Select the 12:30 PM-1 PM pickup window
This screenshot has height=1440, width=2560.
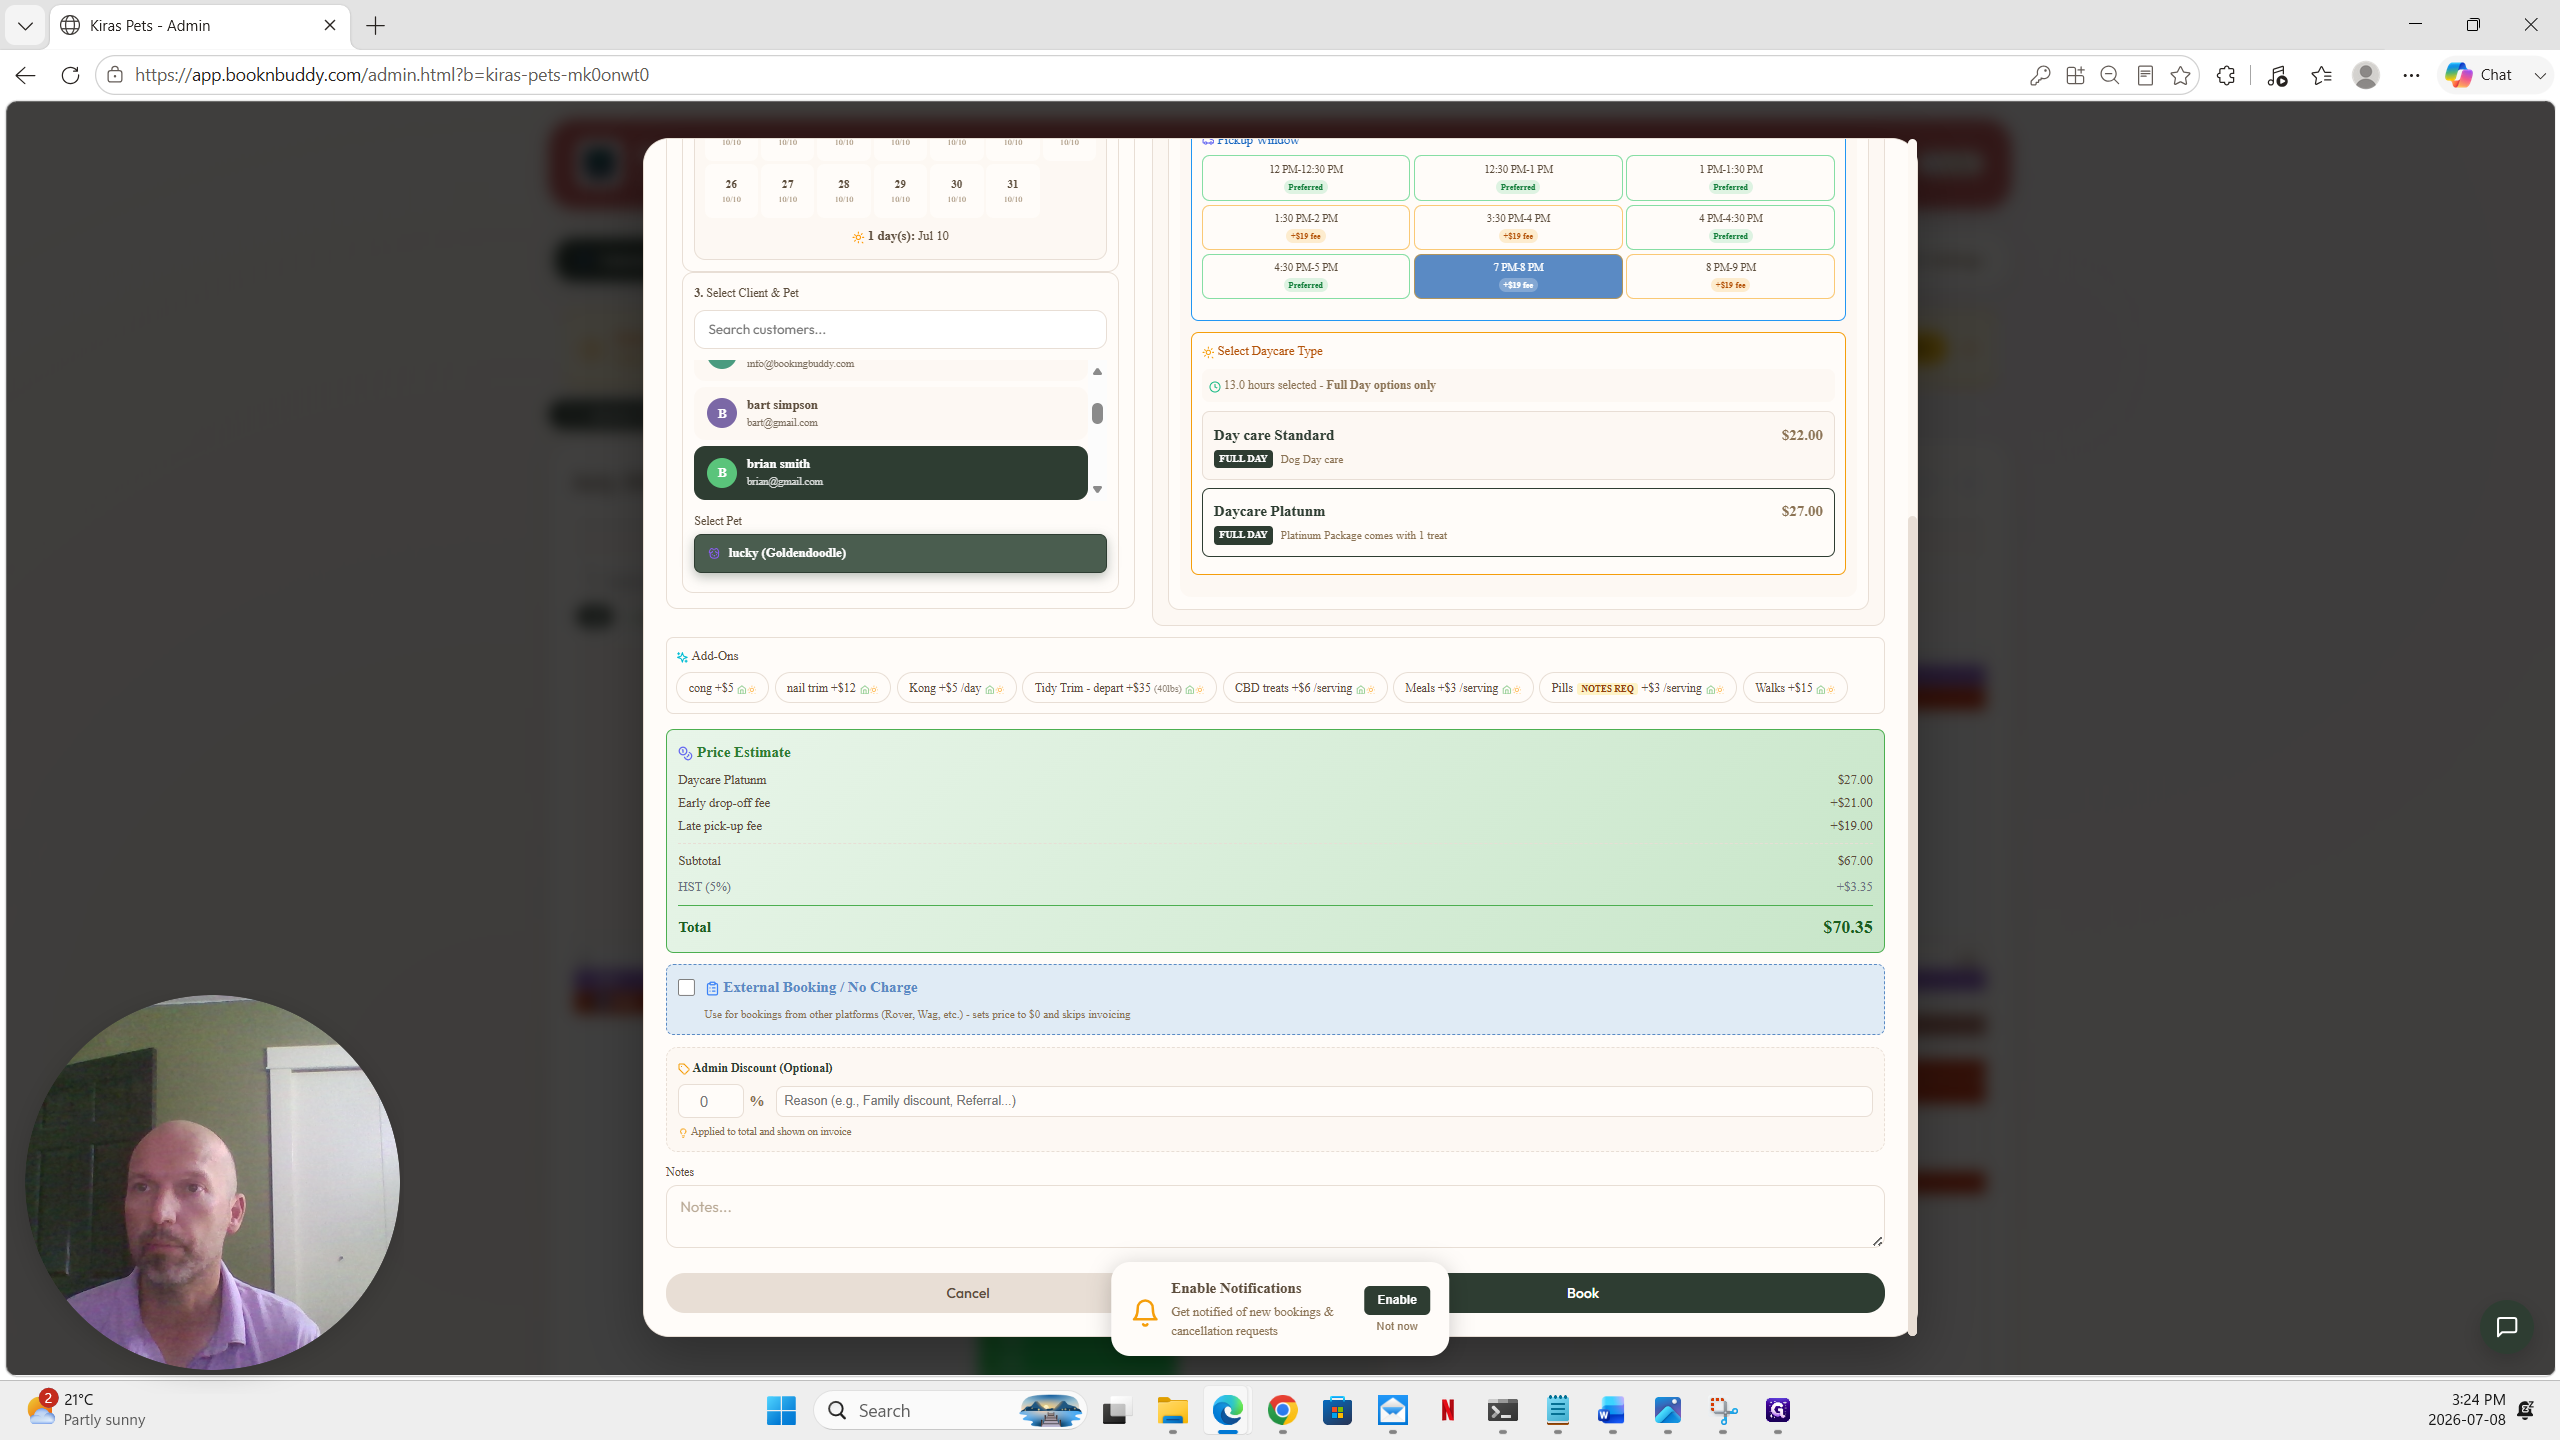1517,178
